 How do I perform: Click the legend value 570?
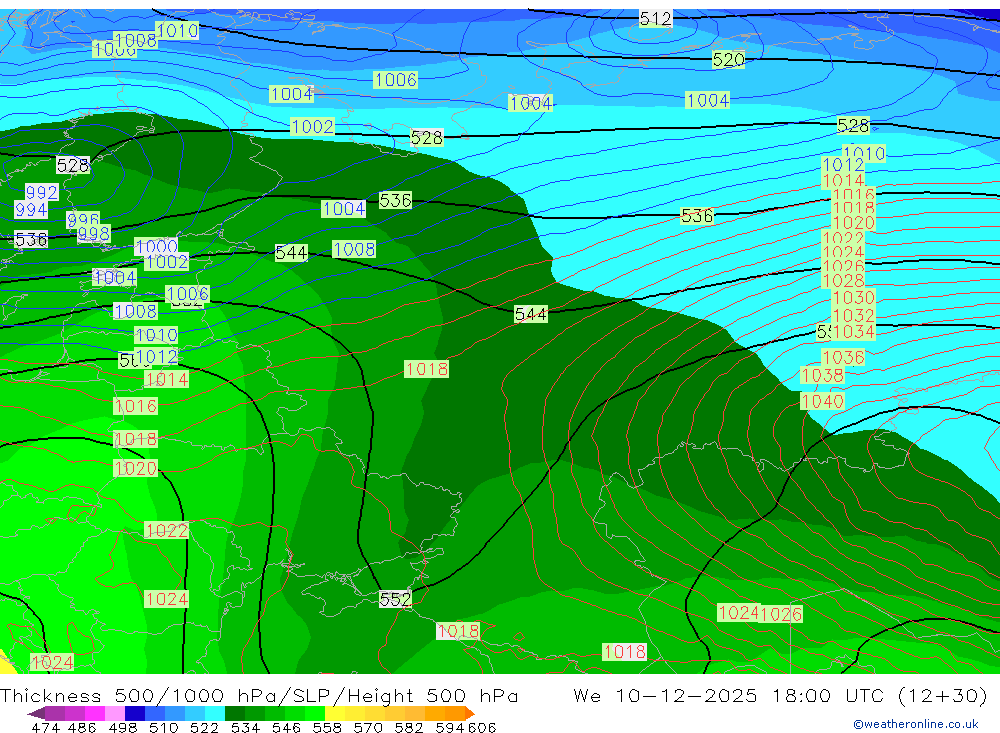[368, 727]
